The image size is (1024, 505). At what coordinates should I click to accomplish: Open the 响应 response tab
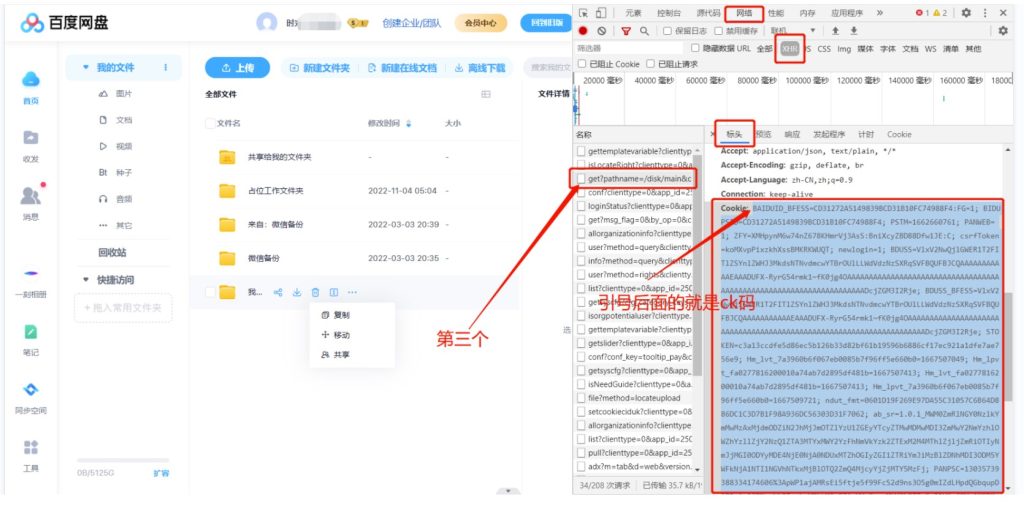pyautogui.click(x=792, y=134)
